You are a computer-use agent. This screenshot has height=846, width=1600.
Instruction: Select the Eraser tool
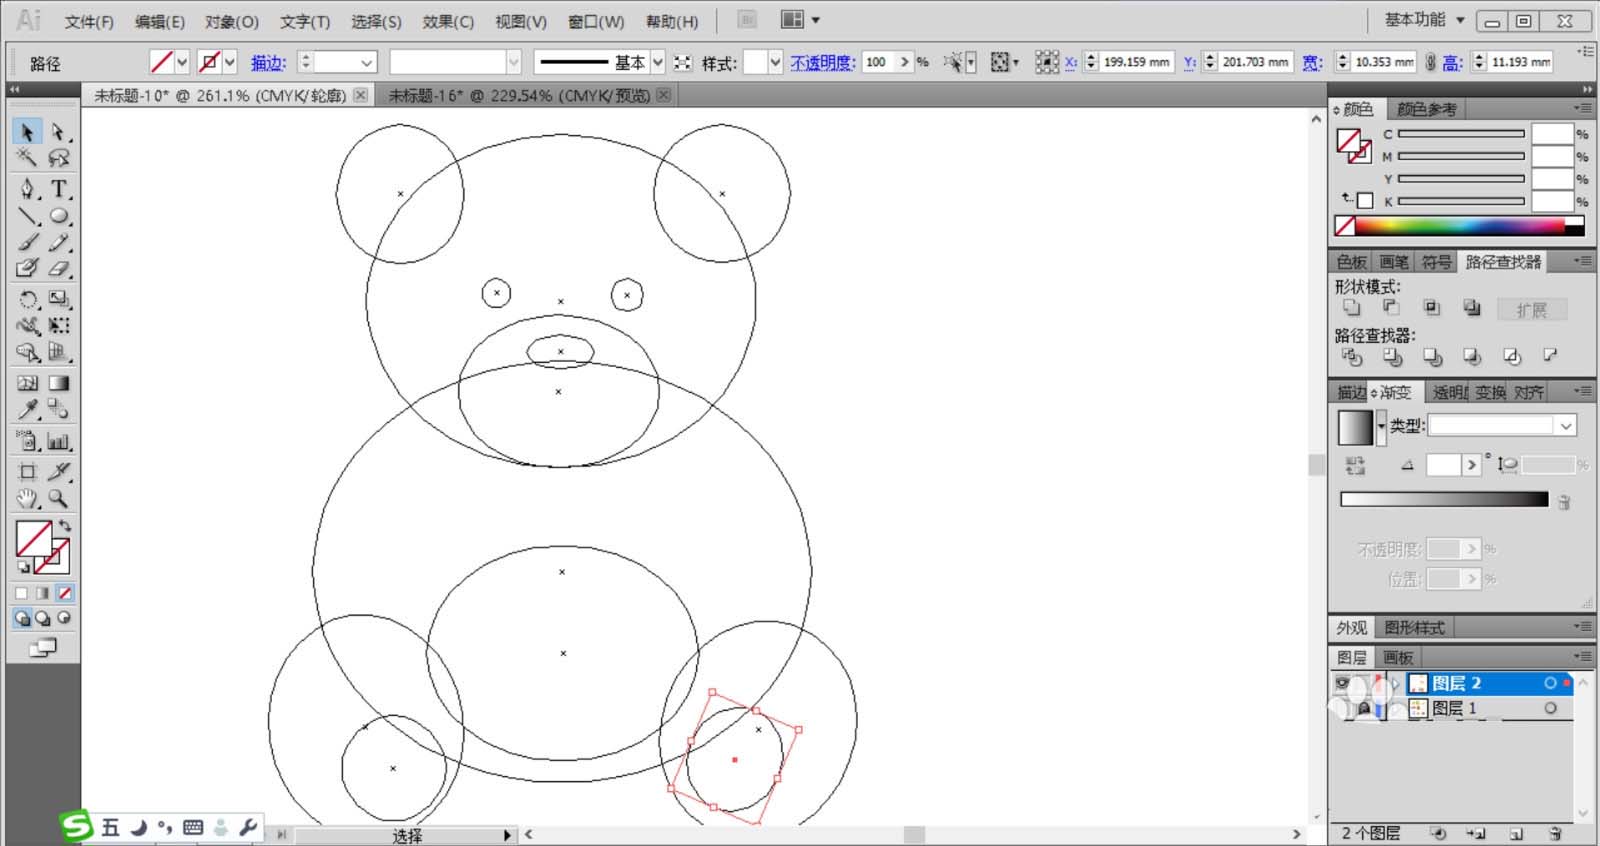59,268
